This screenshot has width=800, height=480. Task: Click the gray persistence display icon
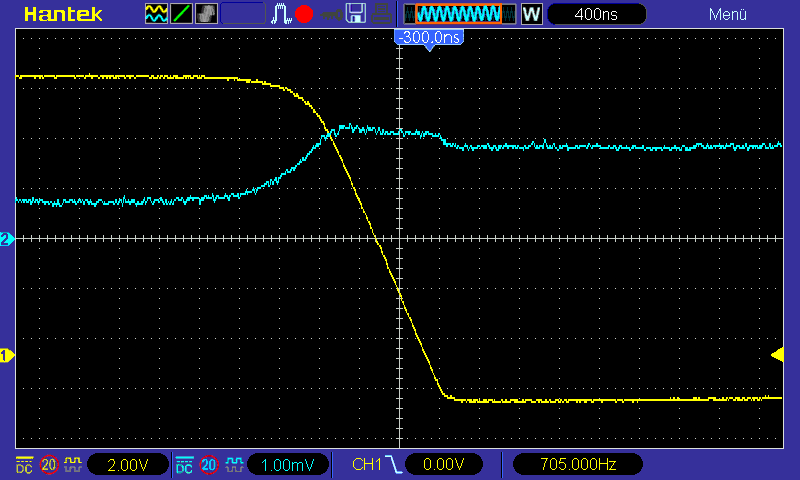pos(206,14)
